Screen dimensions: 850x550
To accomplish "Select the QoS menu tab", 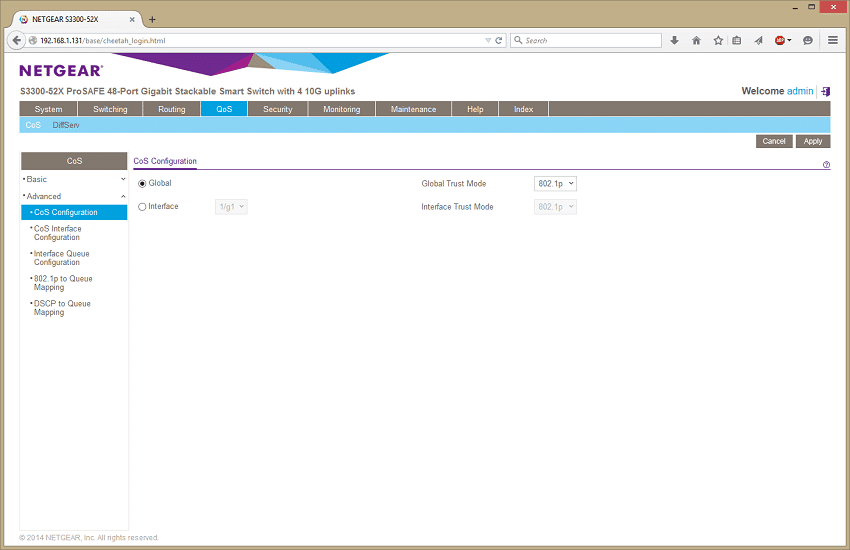I will pyautogui.click(x=224, y=109).
